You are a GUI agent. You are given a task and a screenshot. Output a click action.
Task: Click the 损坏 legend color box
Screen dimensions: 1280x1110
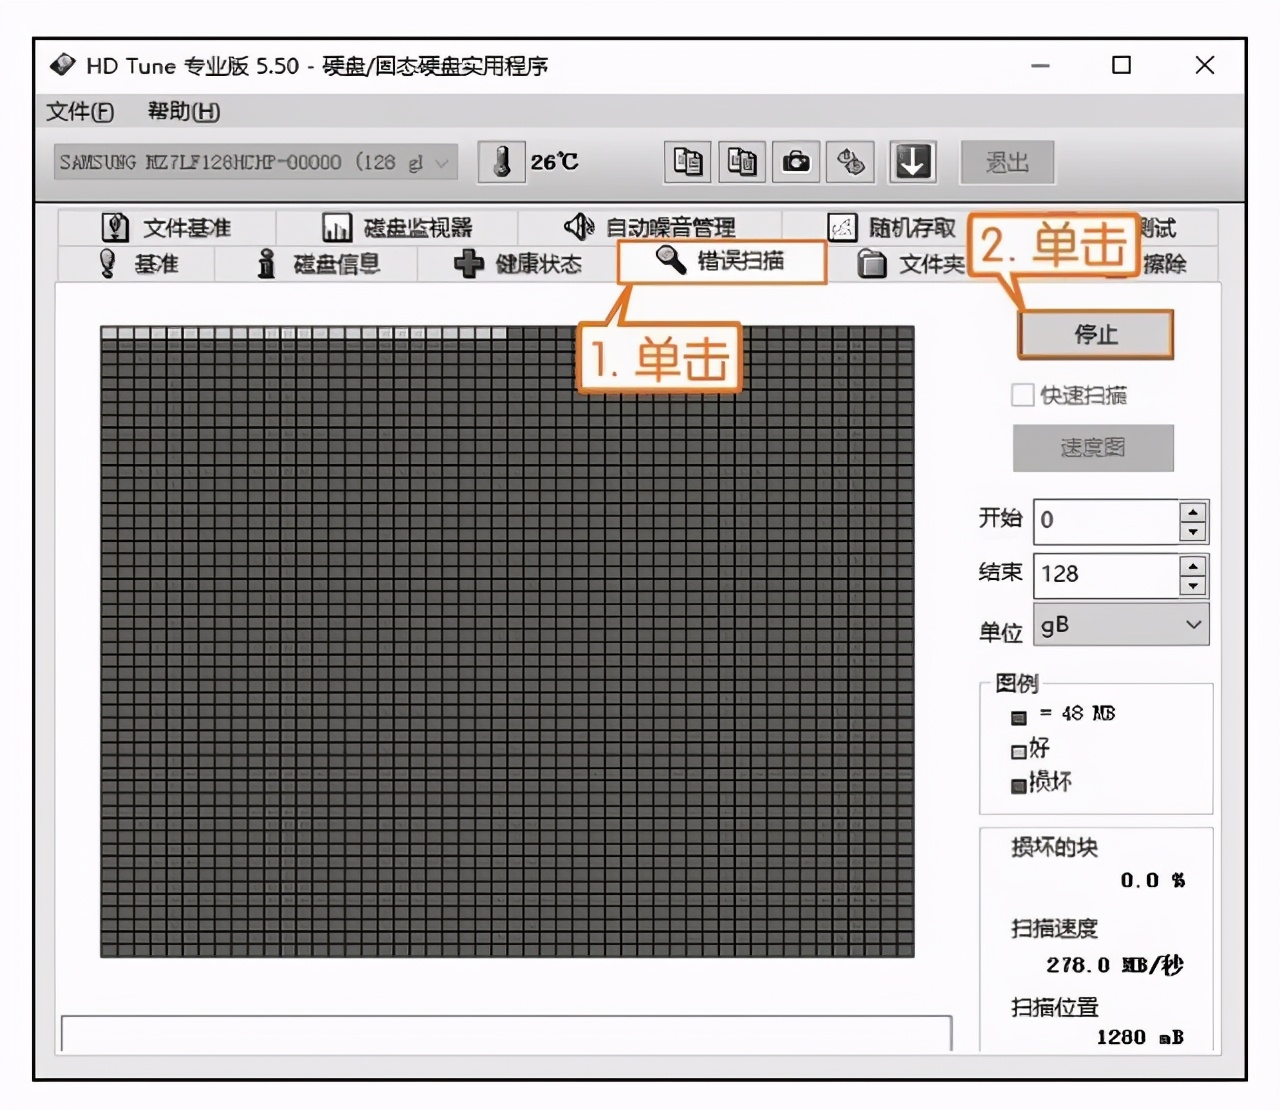(x=1018, y=786)
